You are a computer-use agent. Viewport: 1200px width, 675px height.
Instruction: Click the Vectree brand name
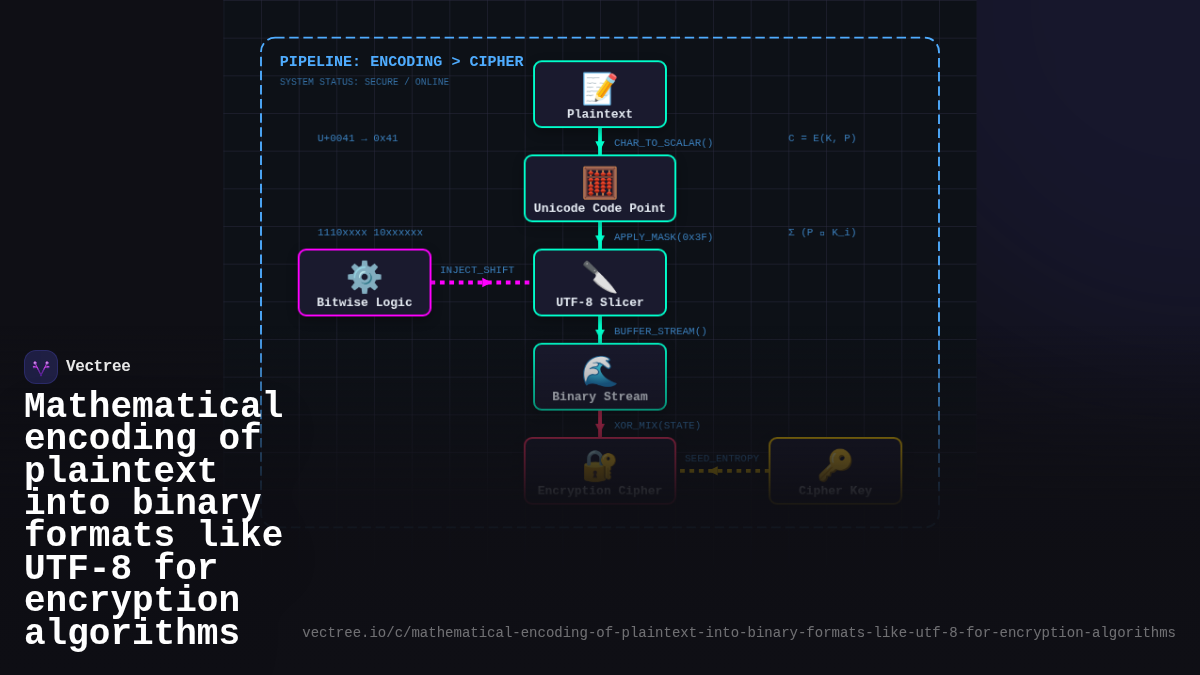tap(98, 367)
